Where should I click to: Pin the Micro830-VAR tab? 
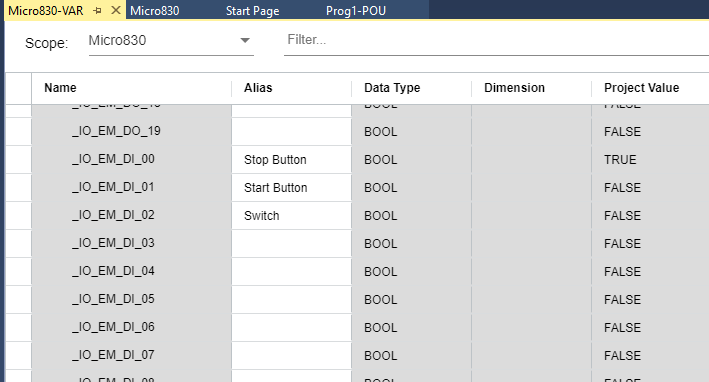(x=97, y=11)
